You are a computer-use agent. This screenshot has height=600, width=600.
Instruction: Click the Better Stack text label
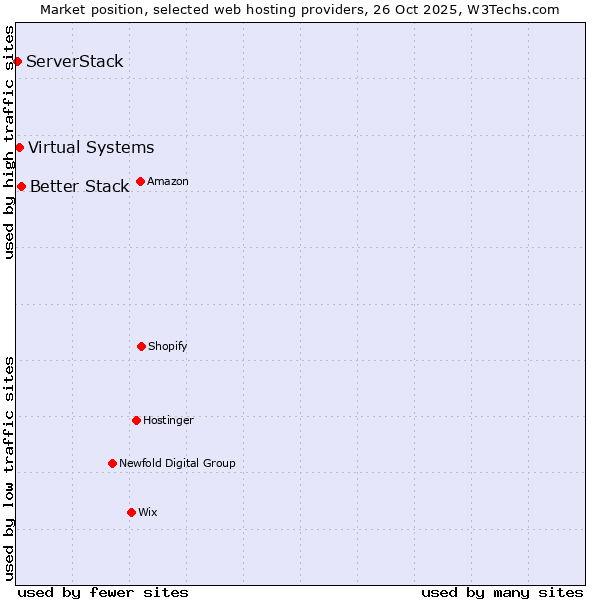click(79, 187)
